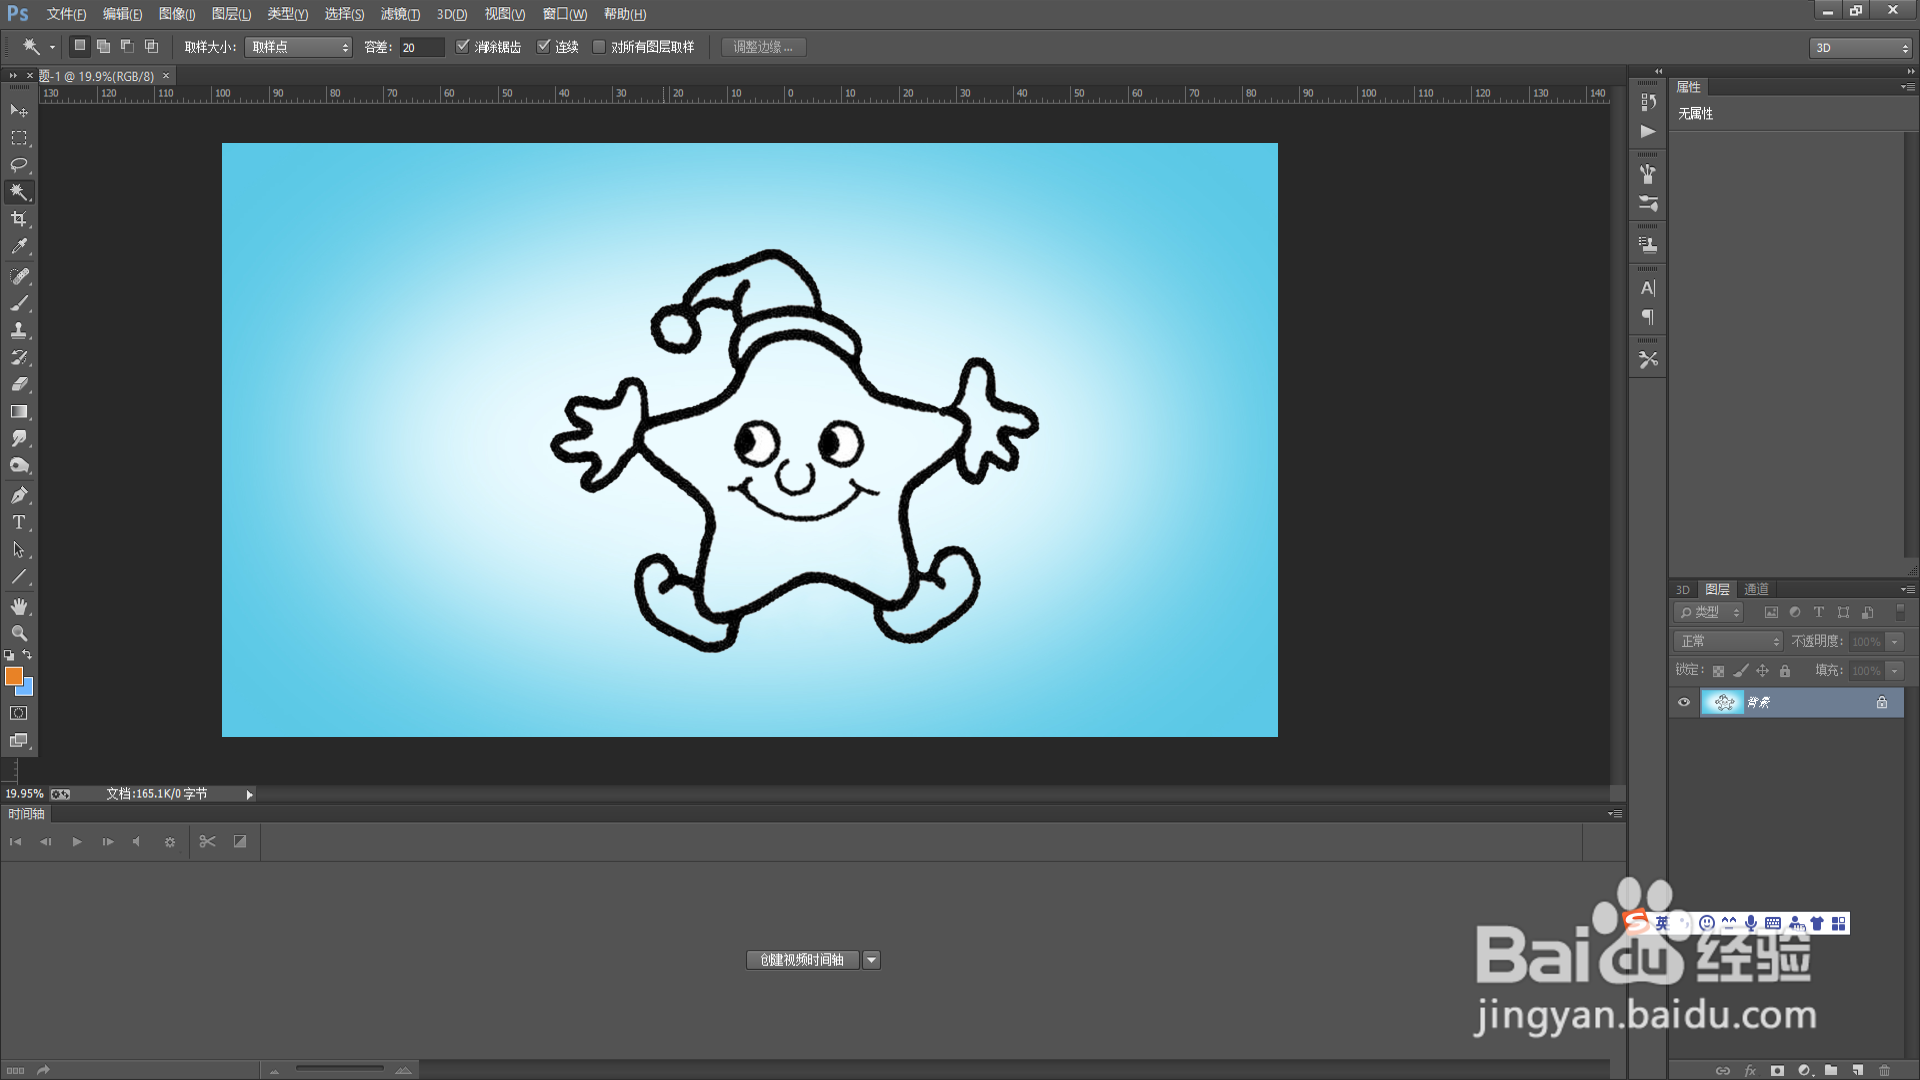Screen dimensions: 1920x1080
Task: Select the Smudge tool
Action: click(x=19, y=438)
